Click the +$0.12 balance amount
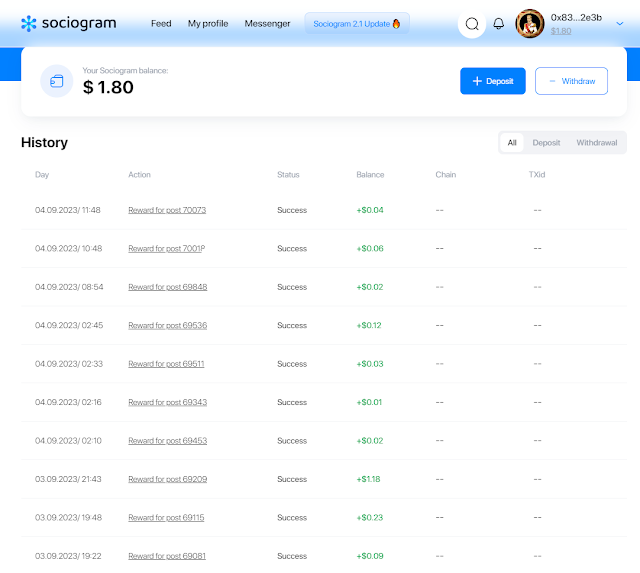 click(369, 325)
